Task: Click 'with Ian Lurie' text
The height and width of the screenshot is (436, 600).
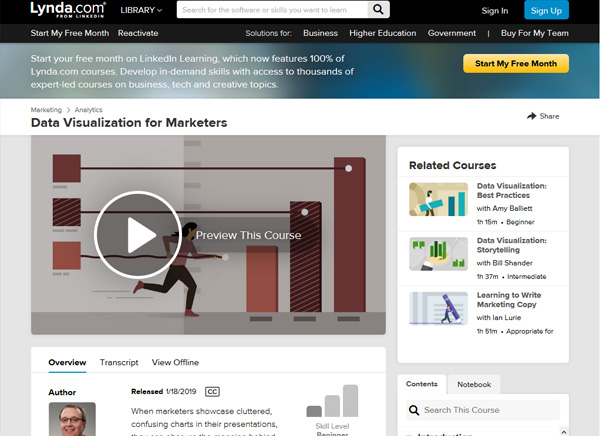Action: coord(499,318)
